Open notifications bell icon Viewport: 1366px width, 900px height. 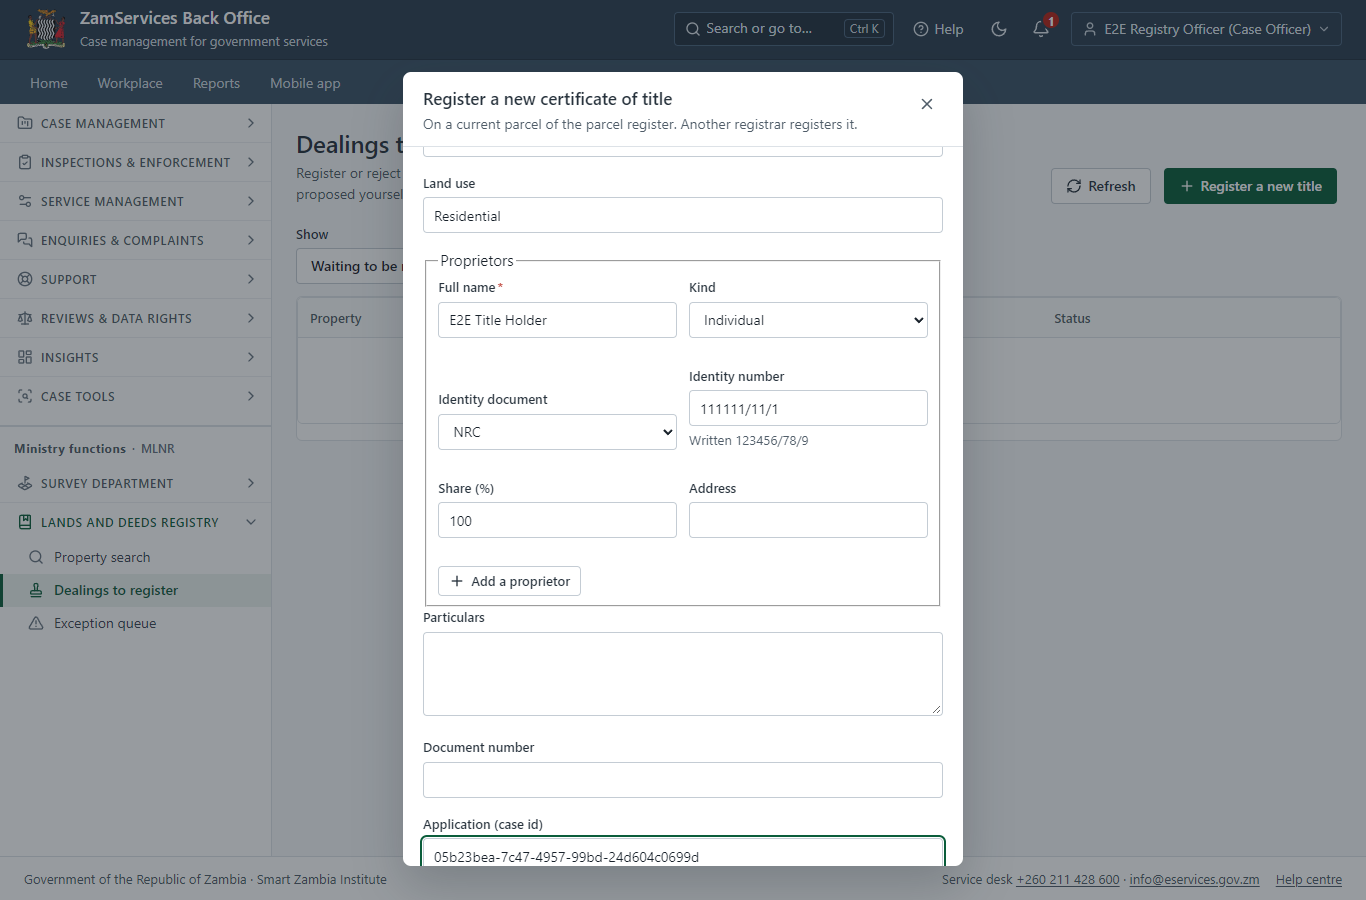[1041, 29]
